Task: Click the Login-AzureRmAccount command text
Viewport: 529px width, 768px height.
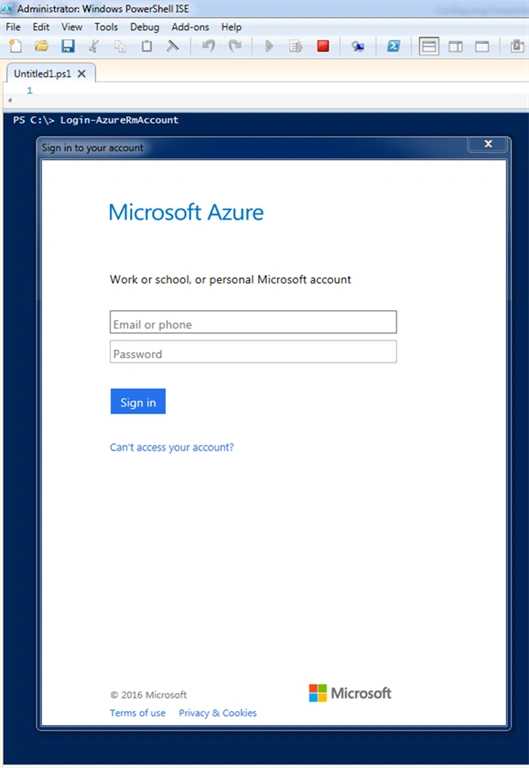Action: 120,120
